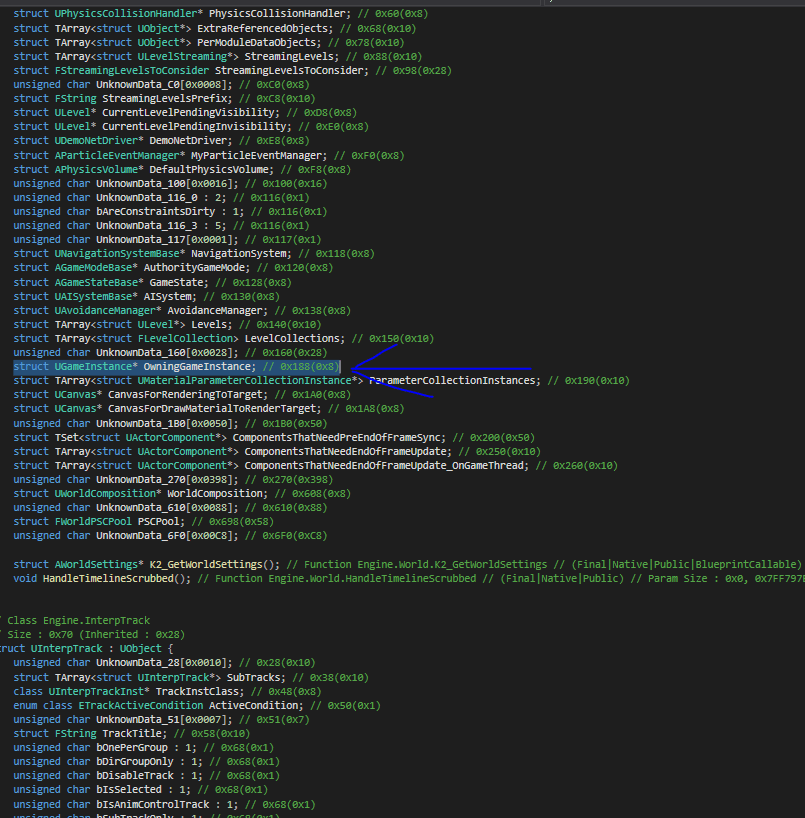Click the UnknownData_270 line
The width and height of the screenshot is (805, 818).
[173, 480]
